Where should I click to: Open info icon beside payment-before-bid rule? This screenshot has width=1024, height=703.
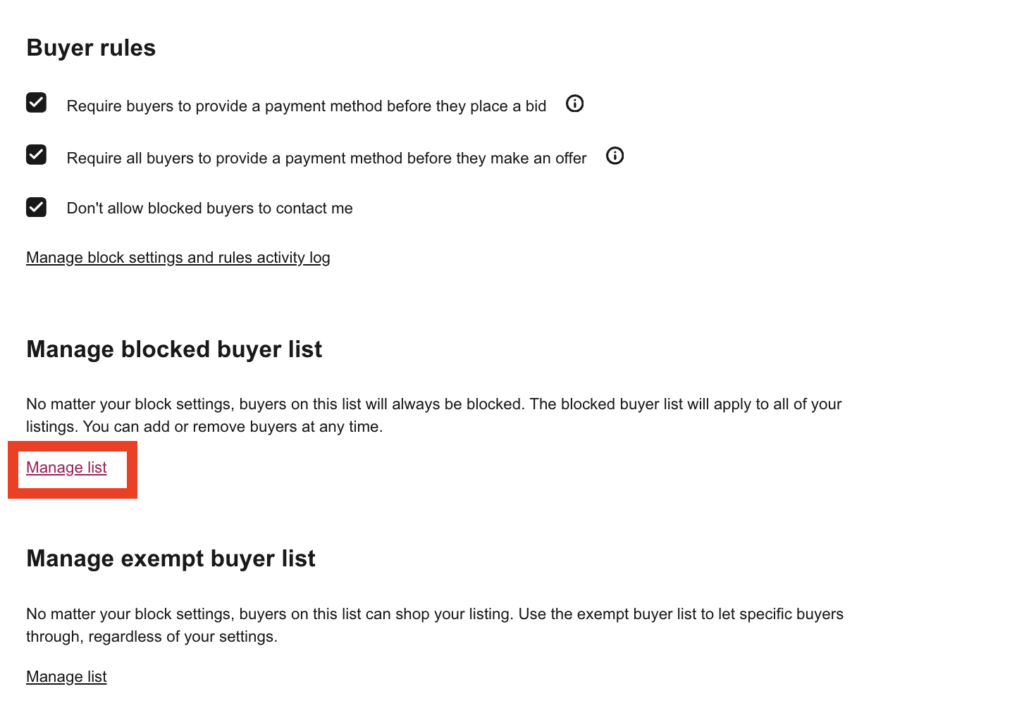[x=575, y=104]
